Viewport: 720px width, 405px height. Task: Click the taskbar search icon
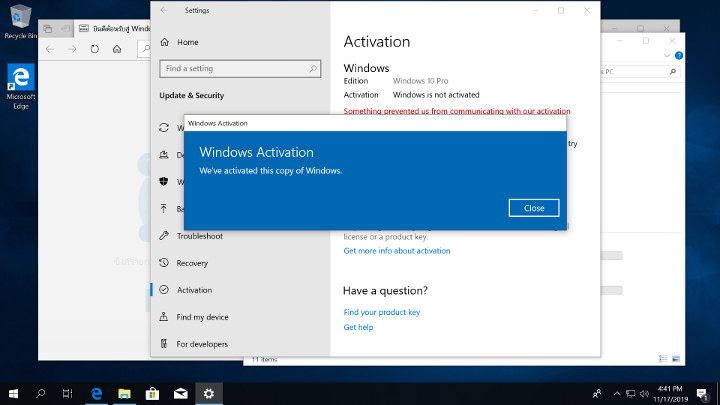pos(40,394)
